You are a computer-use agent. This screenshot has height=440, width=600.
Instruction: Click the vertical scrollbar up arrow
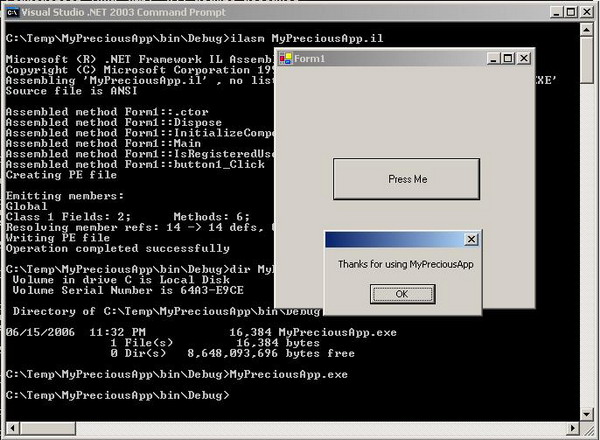point(587,29)
